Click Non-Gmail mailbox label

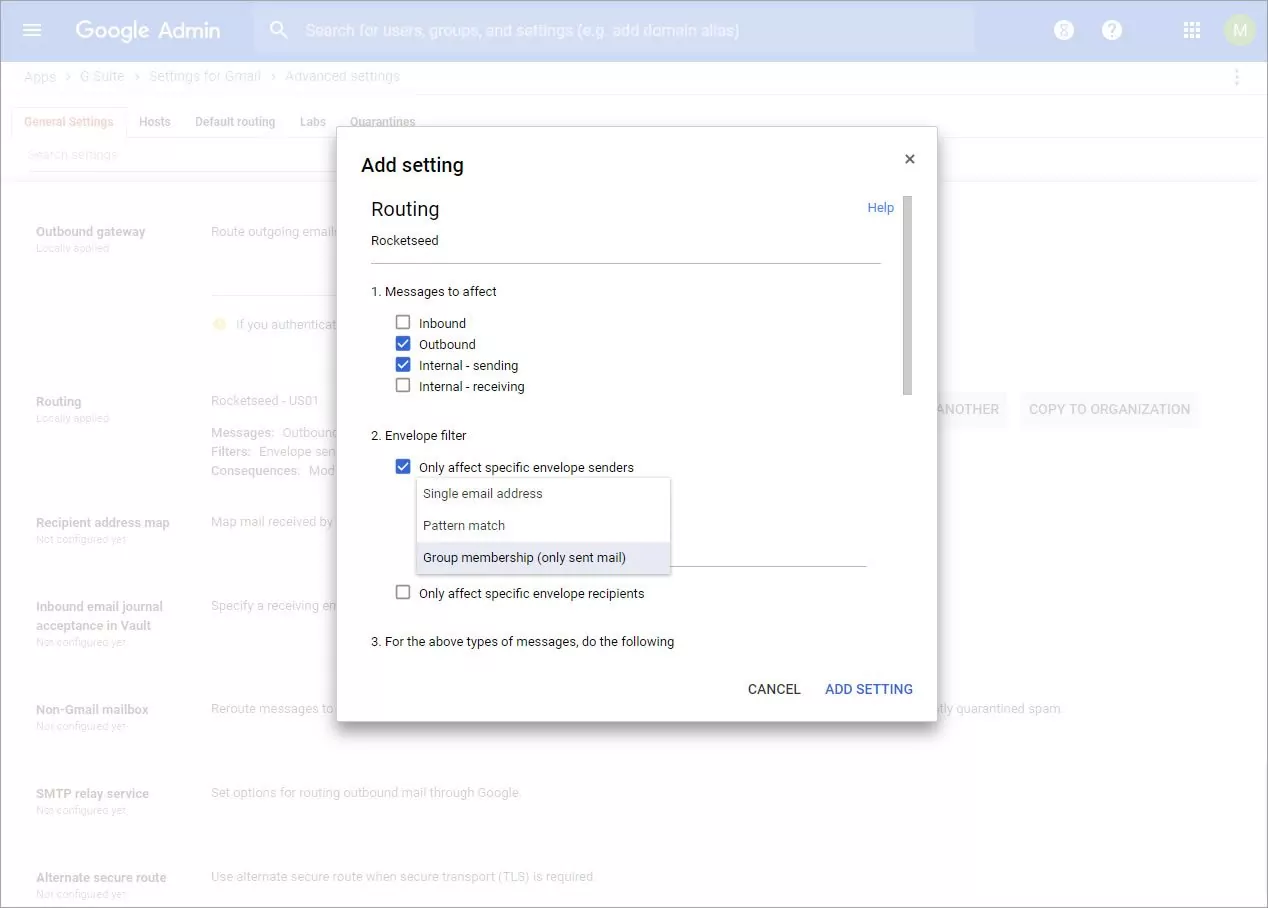92,709
